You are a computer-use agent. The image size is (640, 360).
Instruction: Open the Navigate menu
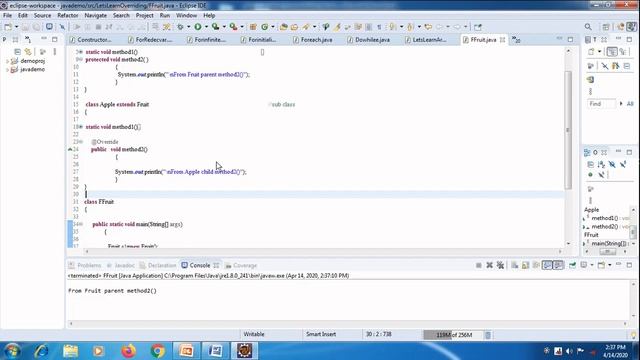[x=96, y=16]
